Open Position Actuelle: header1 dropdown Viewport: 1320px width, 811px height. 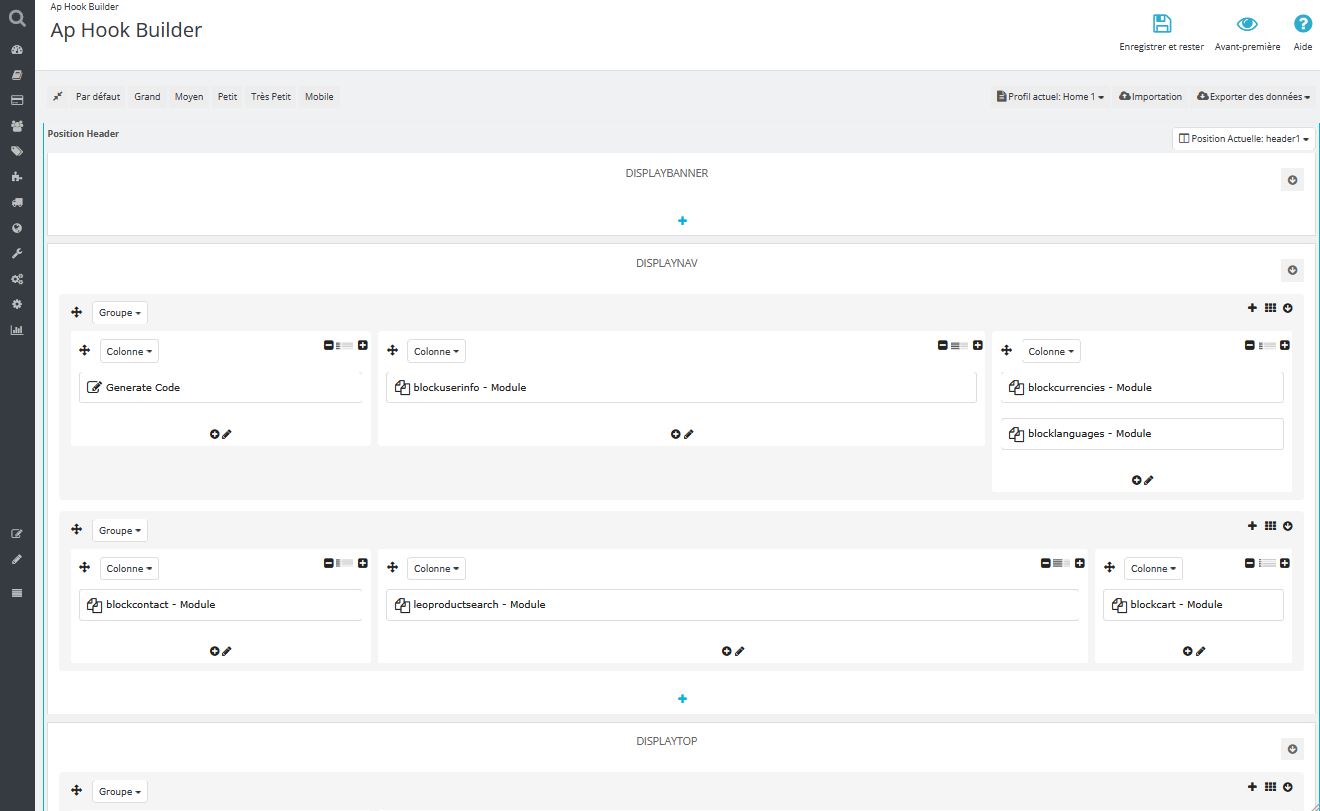(x=1243, y=139)
